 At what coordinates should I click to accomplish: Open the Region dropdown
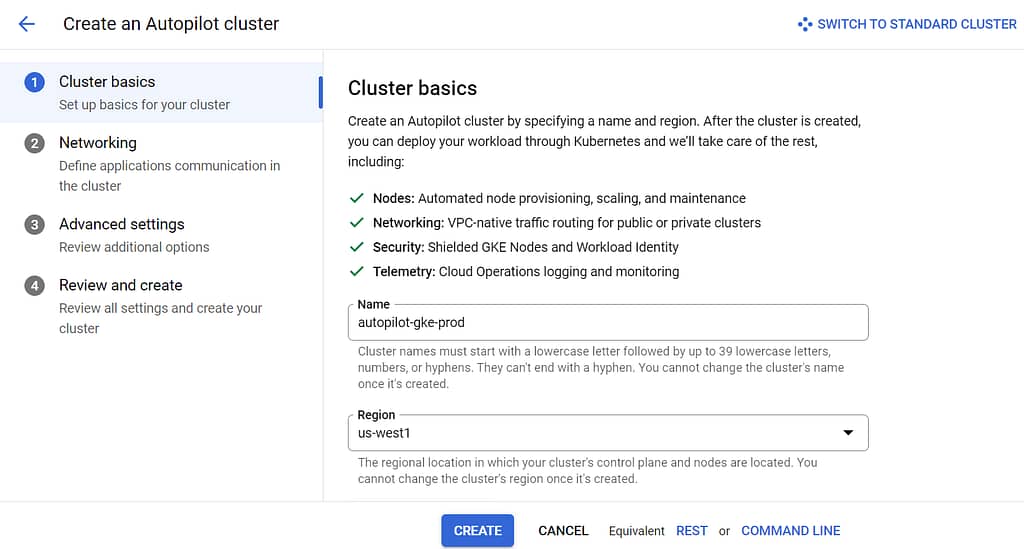608,433
